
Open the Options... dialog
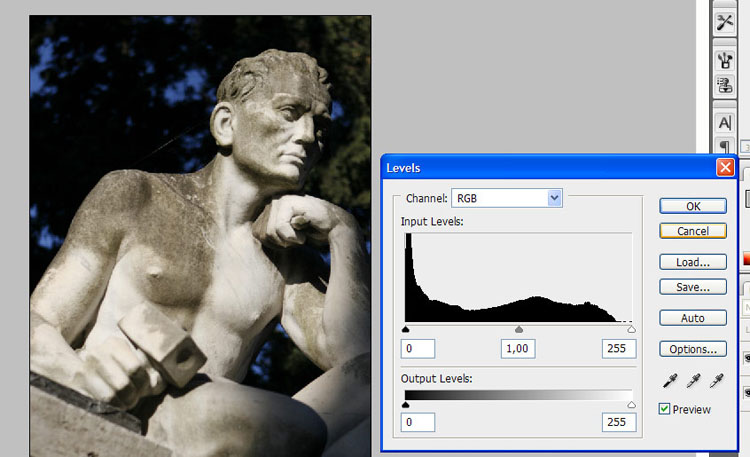693,349
